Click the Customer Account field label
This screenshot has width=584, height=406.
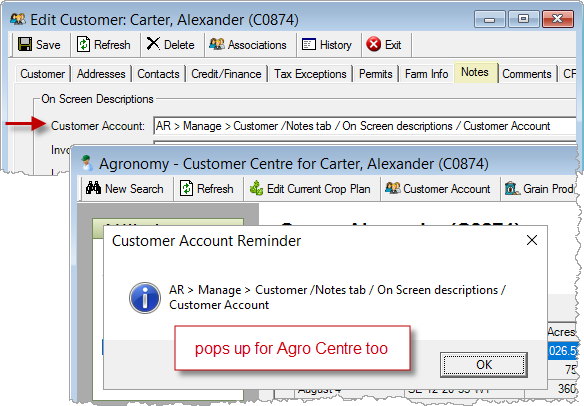pos(98,126)
